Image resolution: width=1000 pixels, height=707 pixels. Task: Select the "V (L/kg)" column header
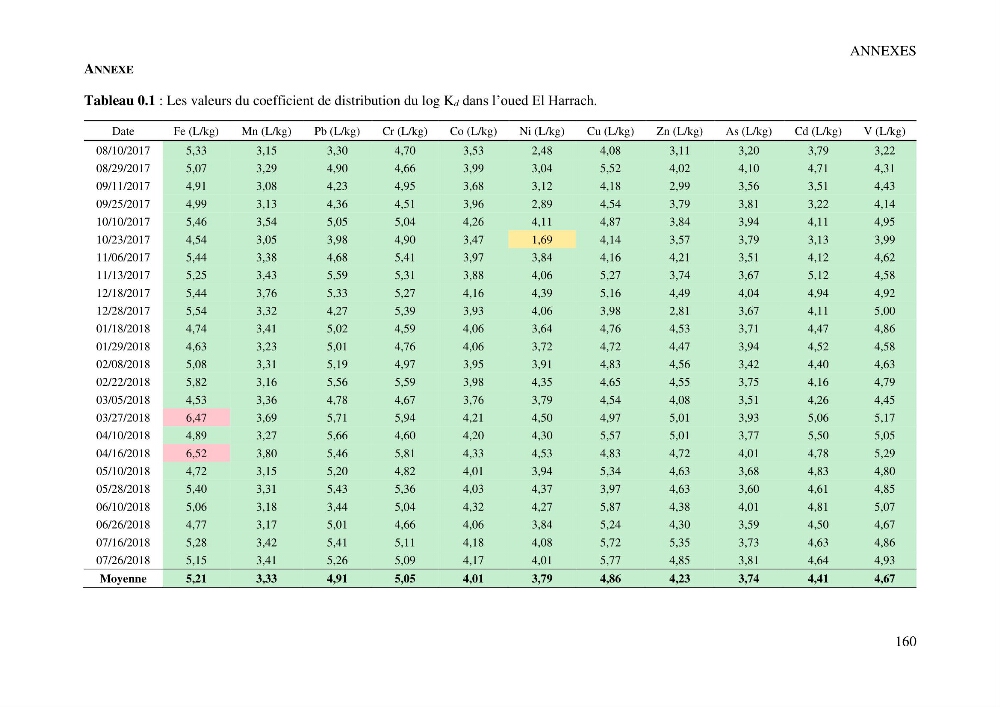(885, 131)
